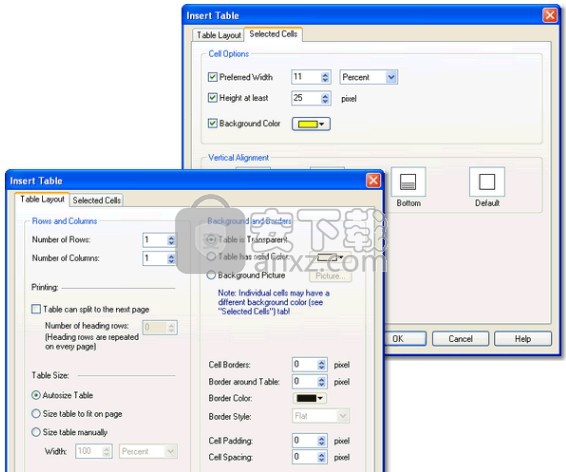
Task: Select Size table to fit on page
Action: tap(36, 414)
